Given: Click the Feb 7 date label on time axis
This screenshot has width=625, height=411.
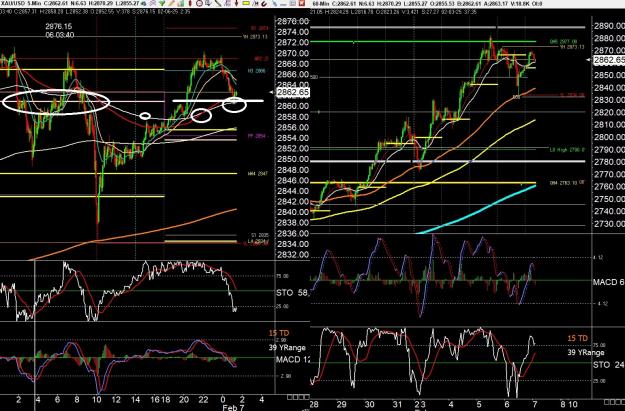Looking at the screenshot, I should pos(233,407).
